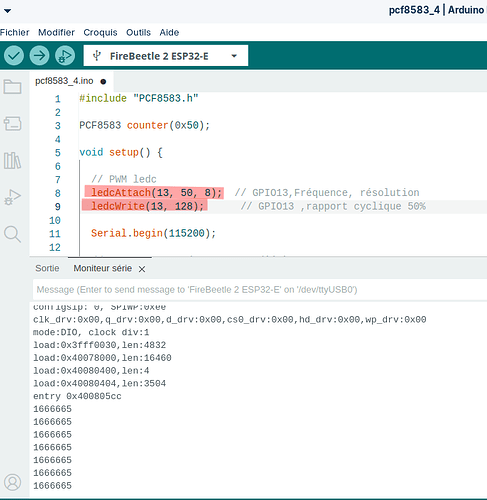Switch to the Sortie output tab
487x500 pixels.
click(47, 268)
